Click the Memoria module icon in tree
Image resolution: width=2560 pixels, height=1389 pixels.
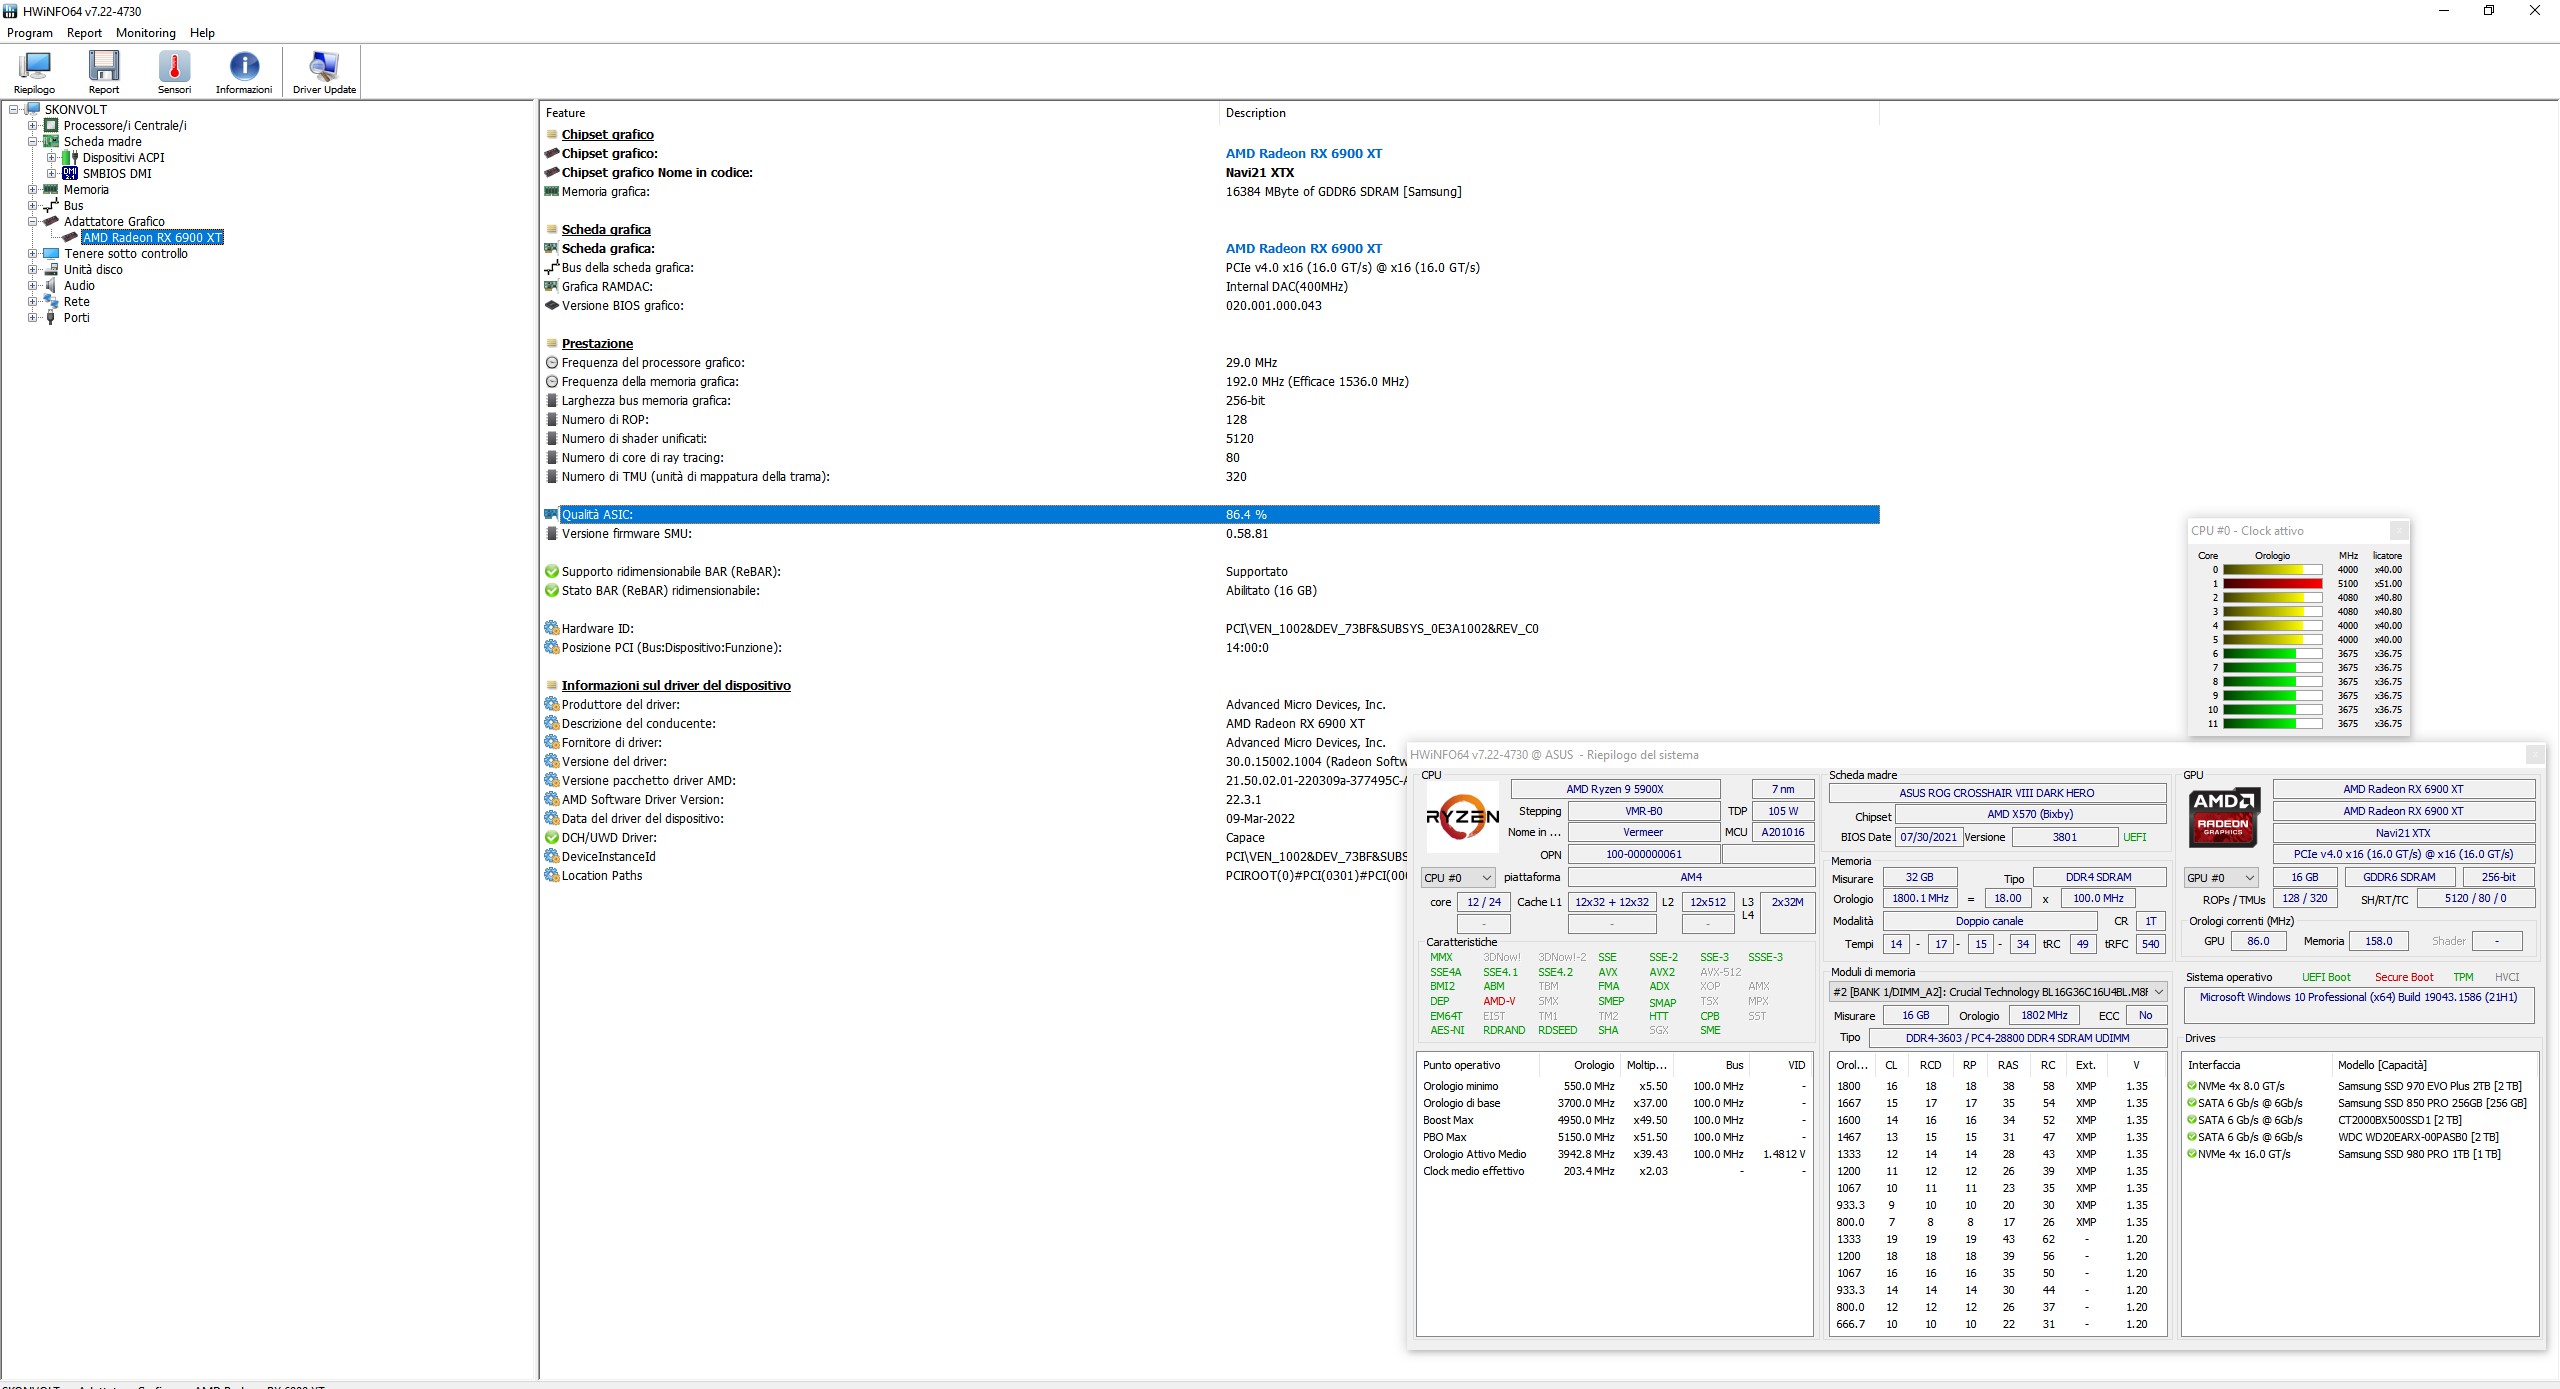coord(51,189)
